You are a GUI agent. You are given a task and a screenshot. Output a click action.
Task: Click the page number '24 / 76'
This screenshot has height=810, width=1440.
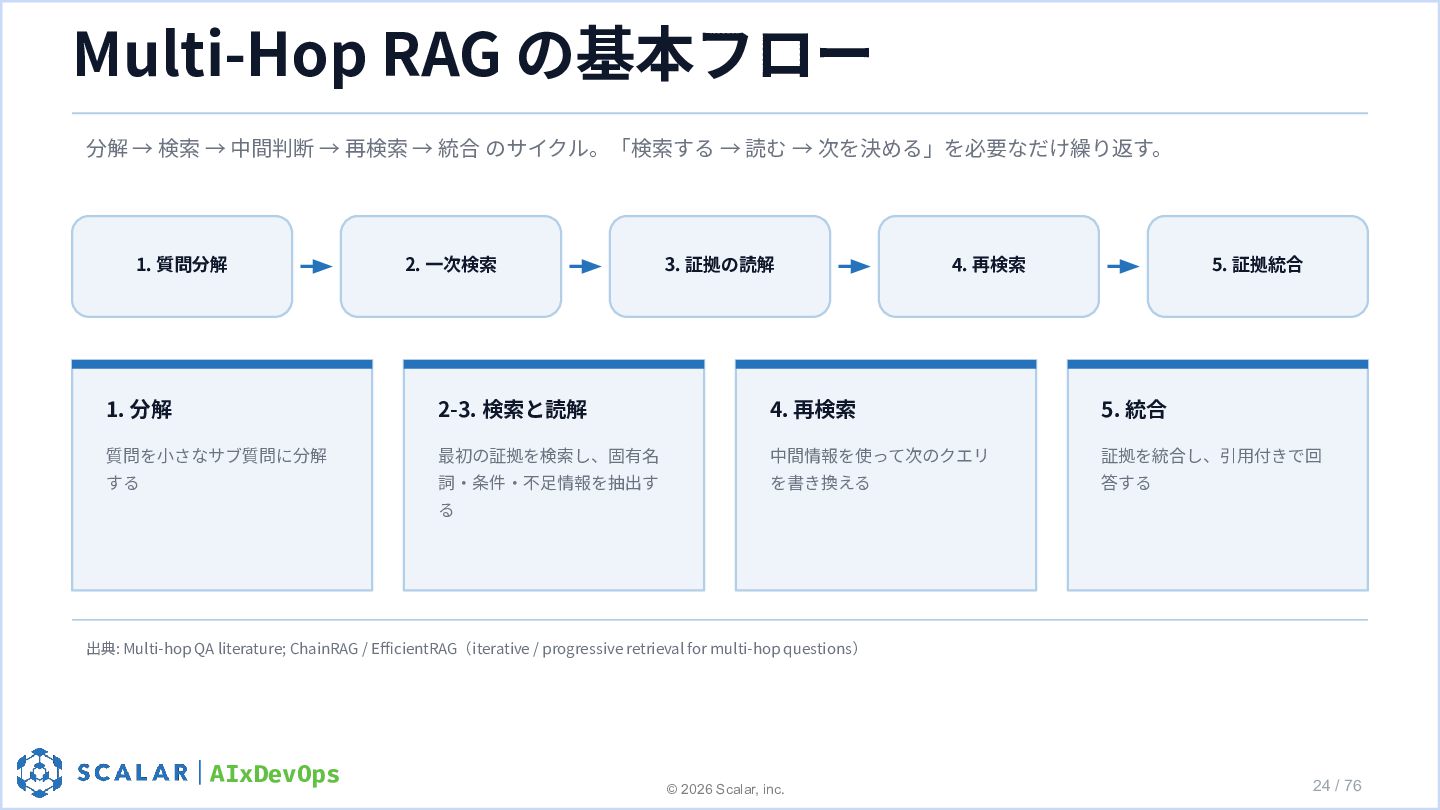(1337, 785)
